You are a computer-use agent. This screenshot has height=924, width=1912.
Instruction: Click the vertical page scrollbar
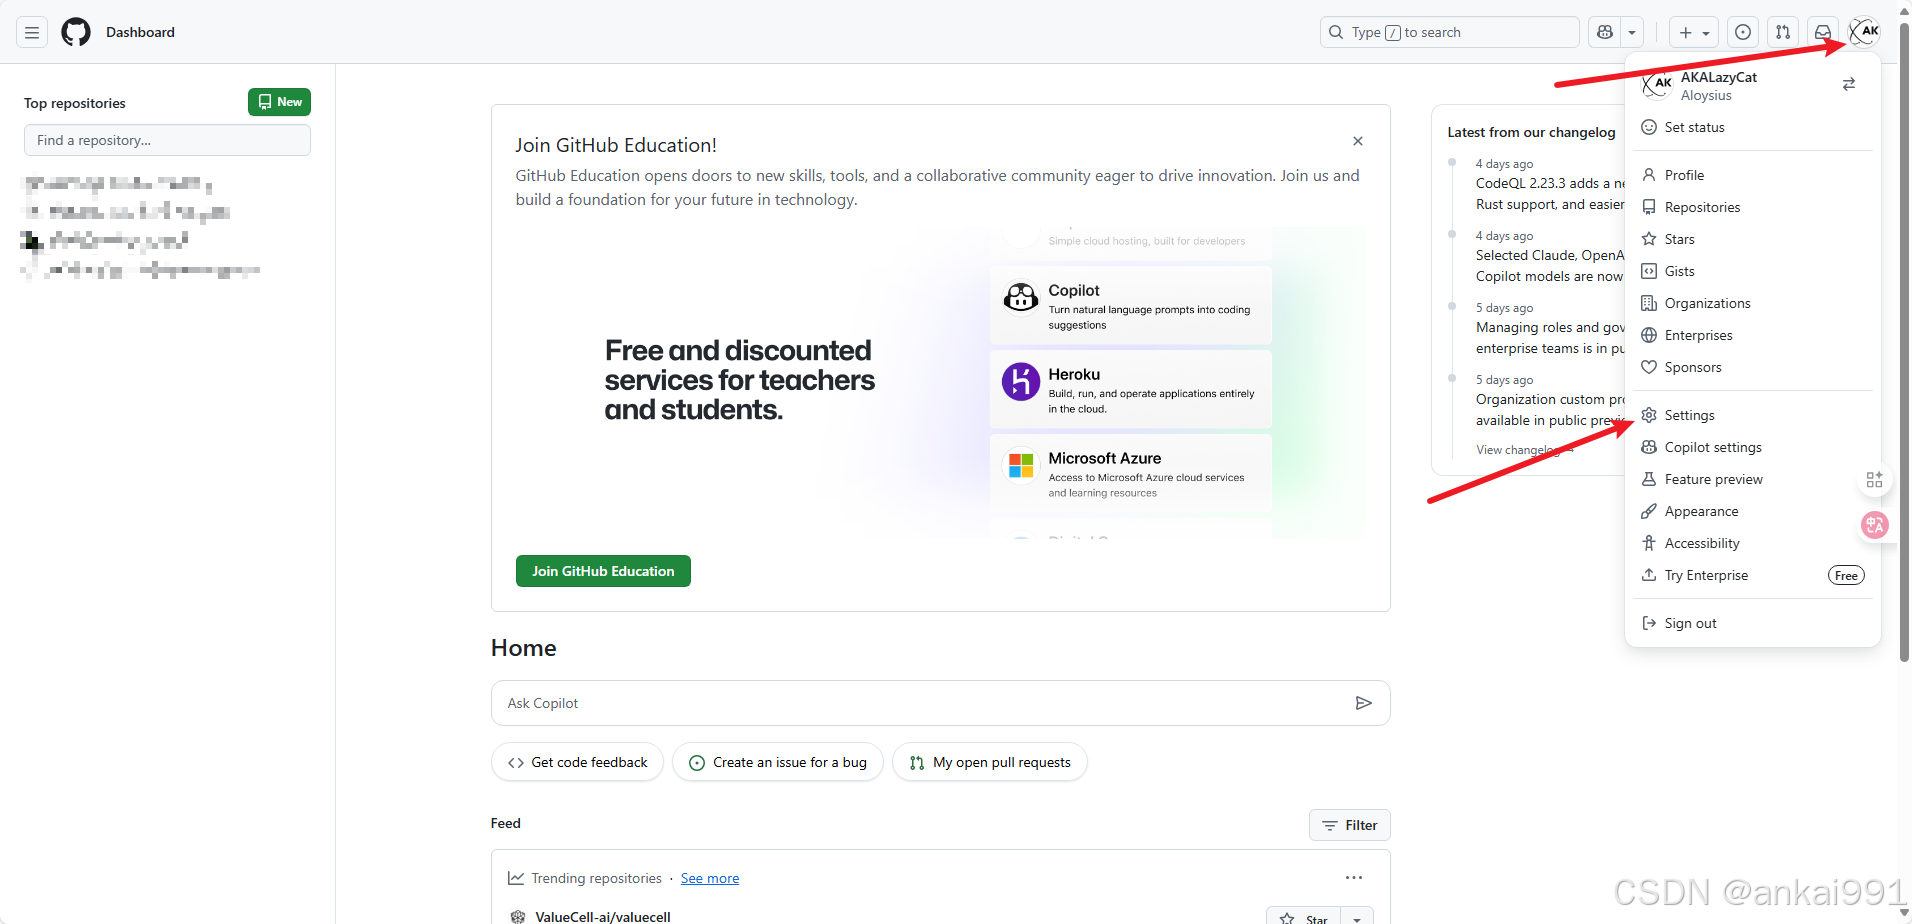(x=1904, y=340)
